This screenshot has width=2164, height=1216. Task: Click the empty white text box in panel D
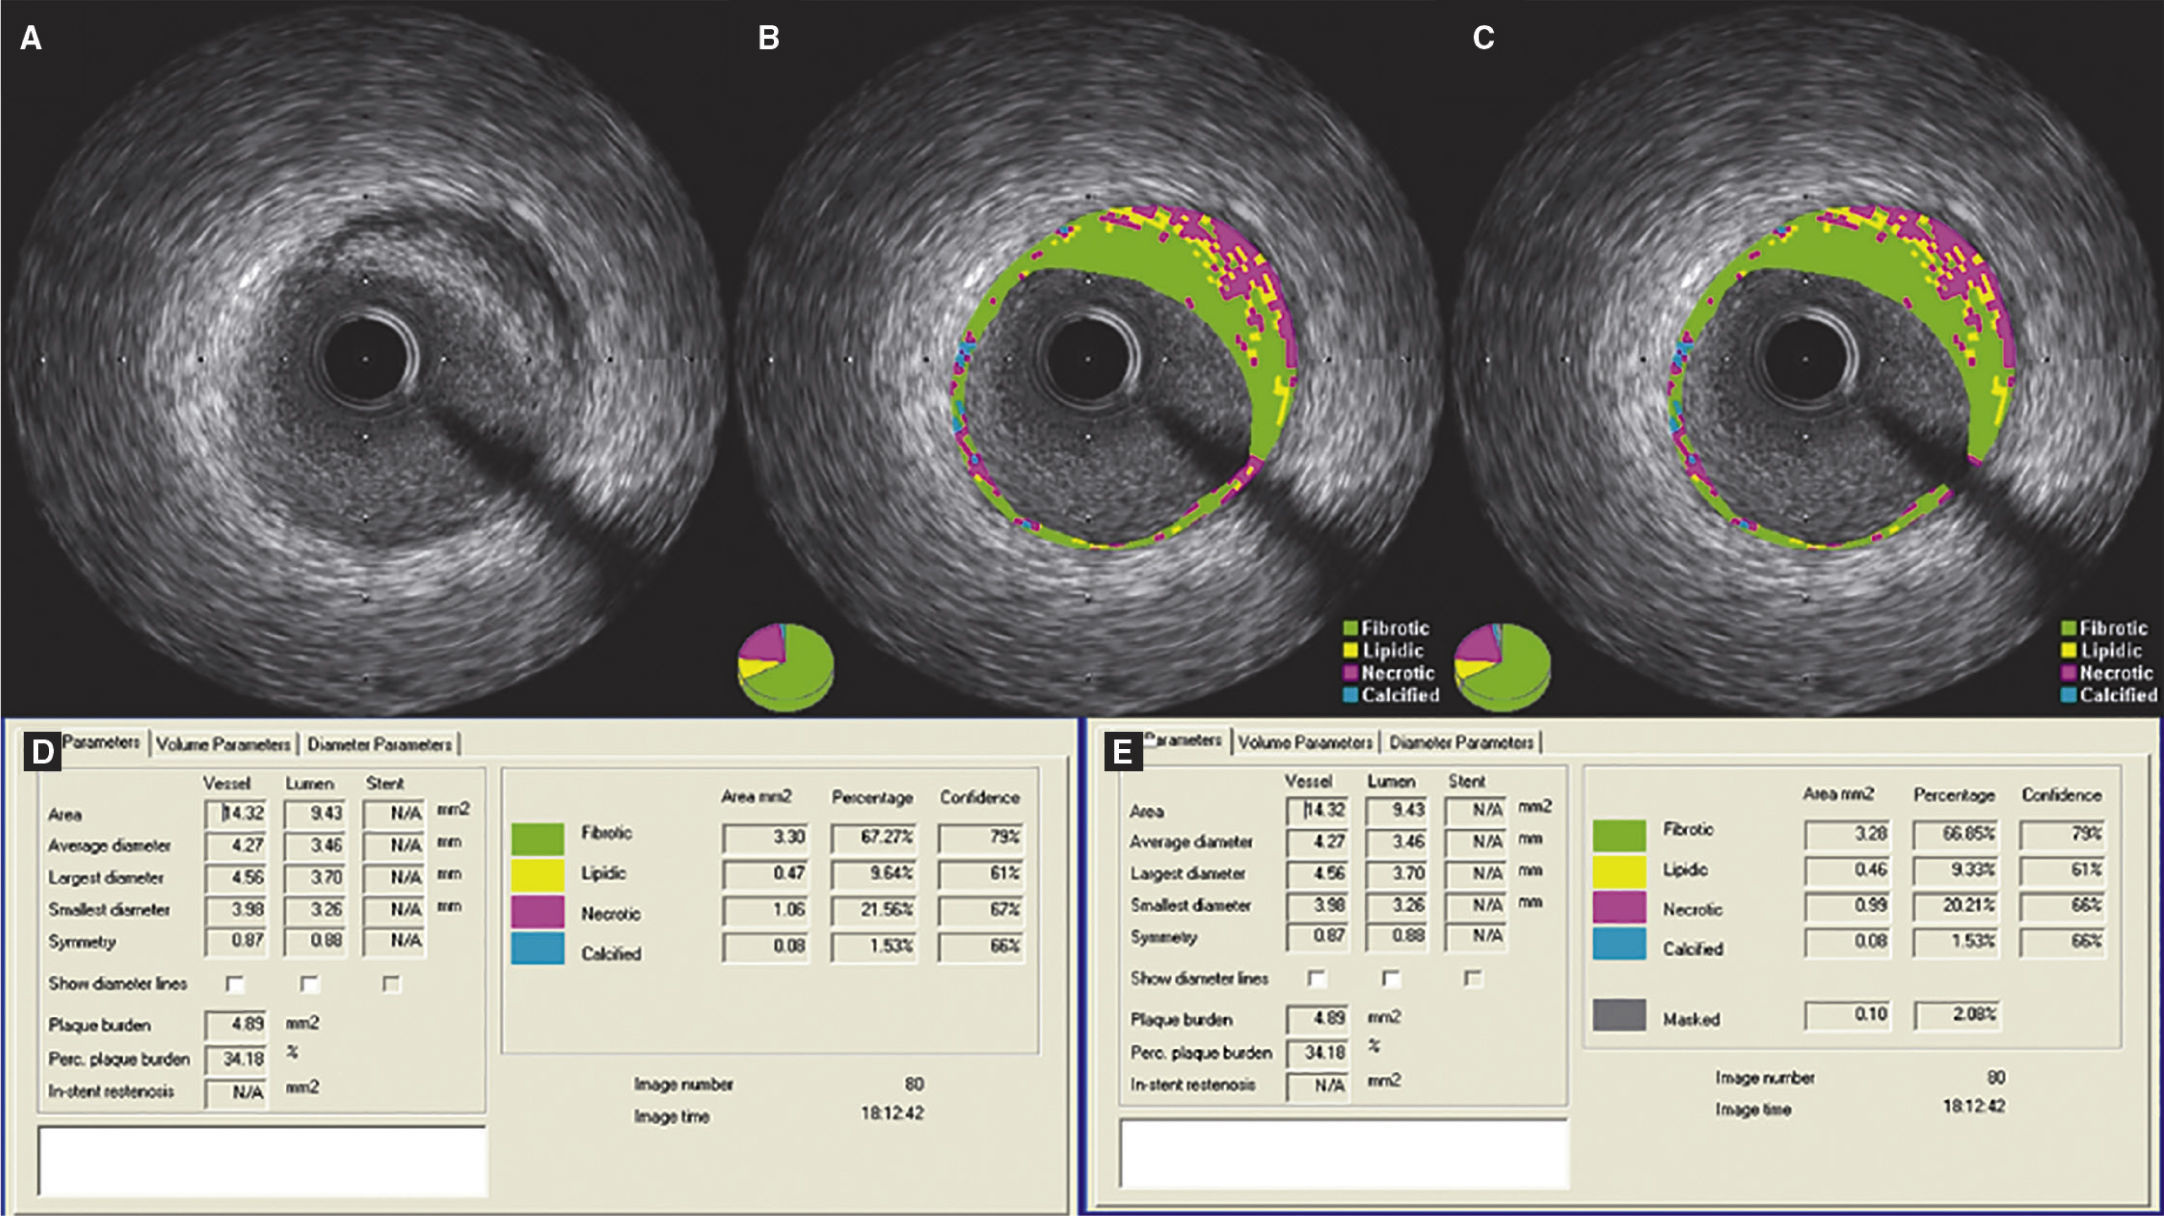point(262,1160)
